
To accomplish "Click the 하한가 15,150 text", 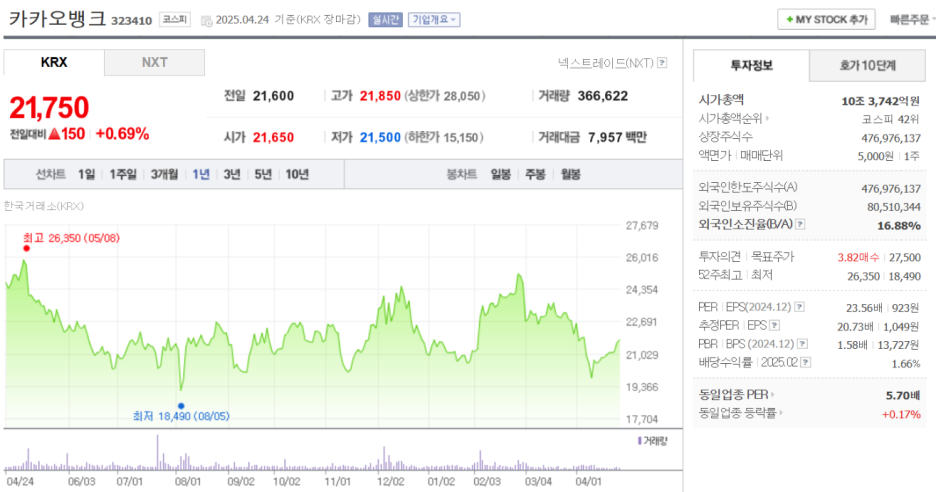I will point(444,137).
